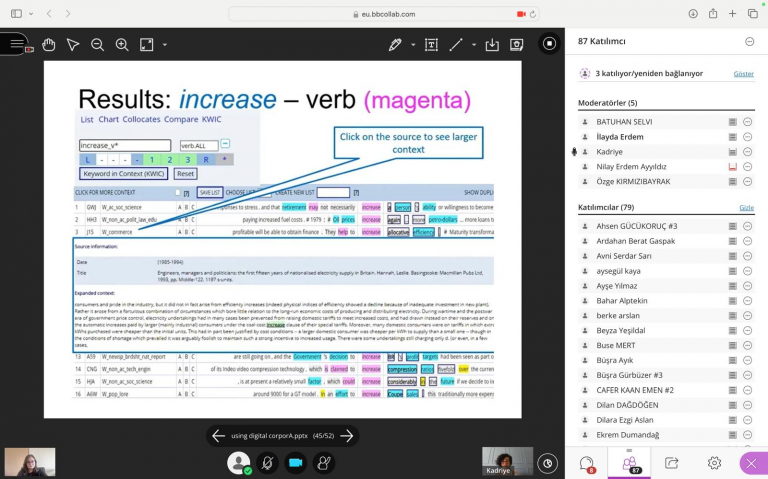Open the attendees panel tab
Viewport: 768px width, 479px height.
629,463
